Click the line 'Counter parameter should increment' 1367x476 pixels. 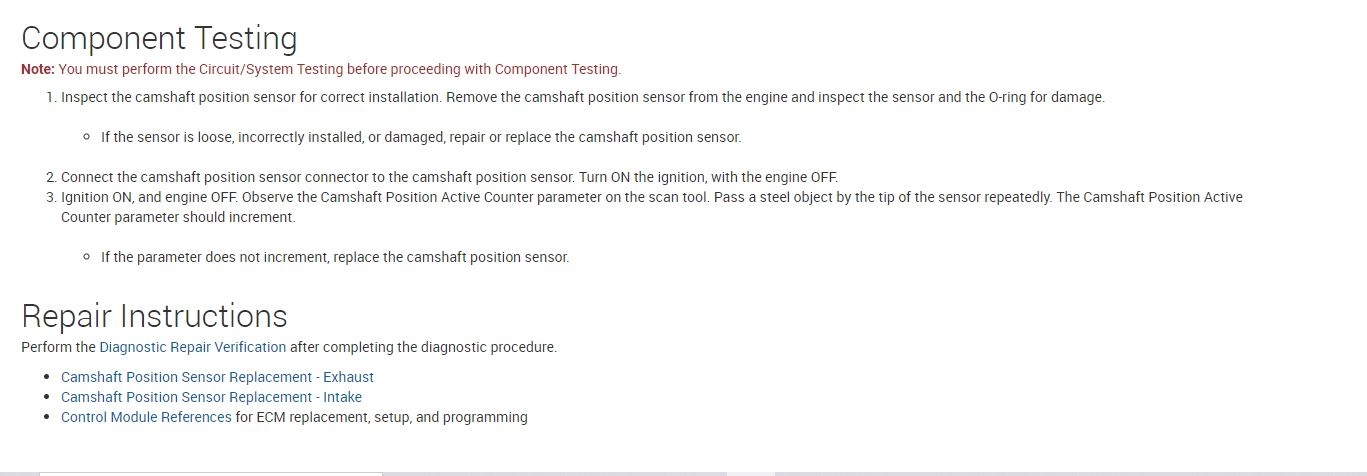point(178,217)
